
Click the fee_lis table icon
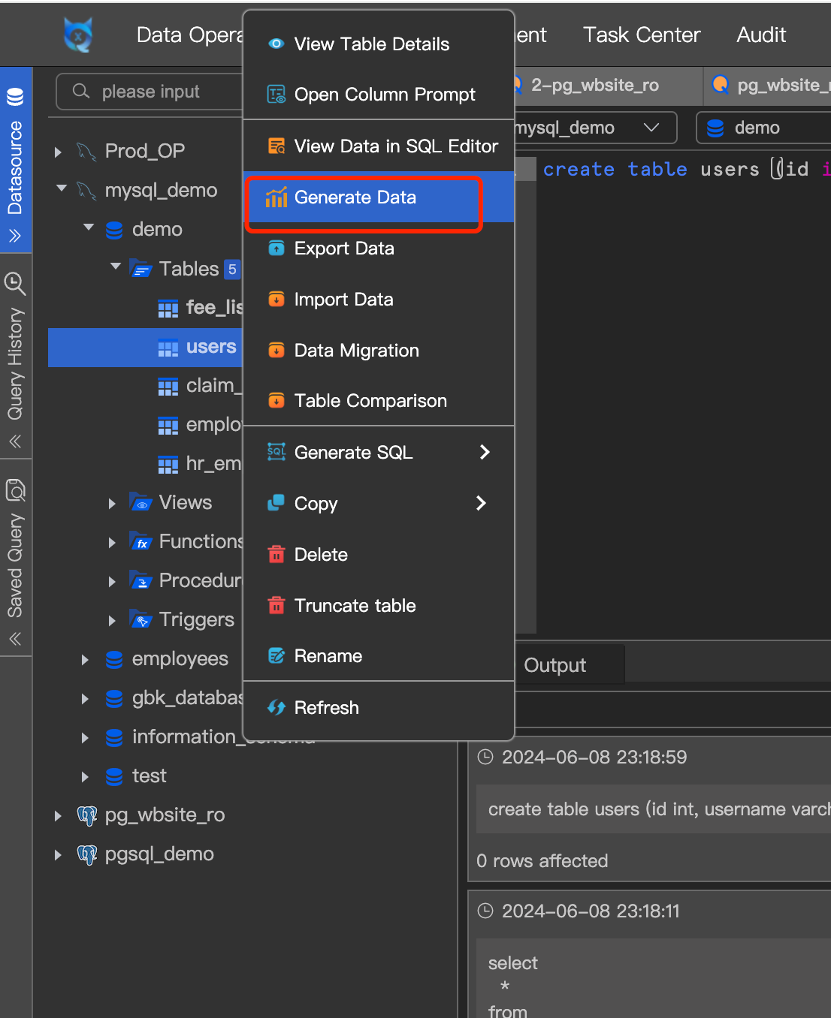pyautogui.click(x=168, y=308)
